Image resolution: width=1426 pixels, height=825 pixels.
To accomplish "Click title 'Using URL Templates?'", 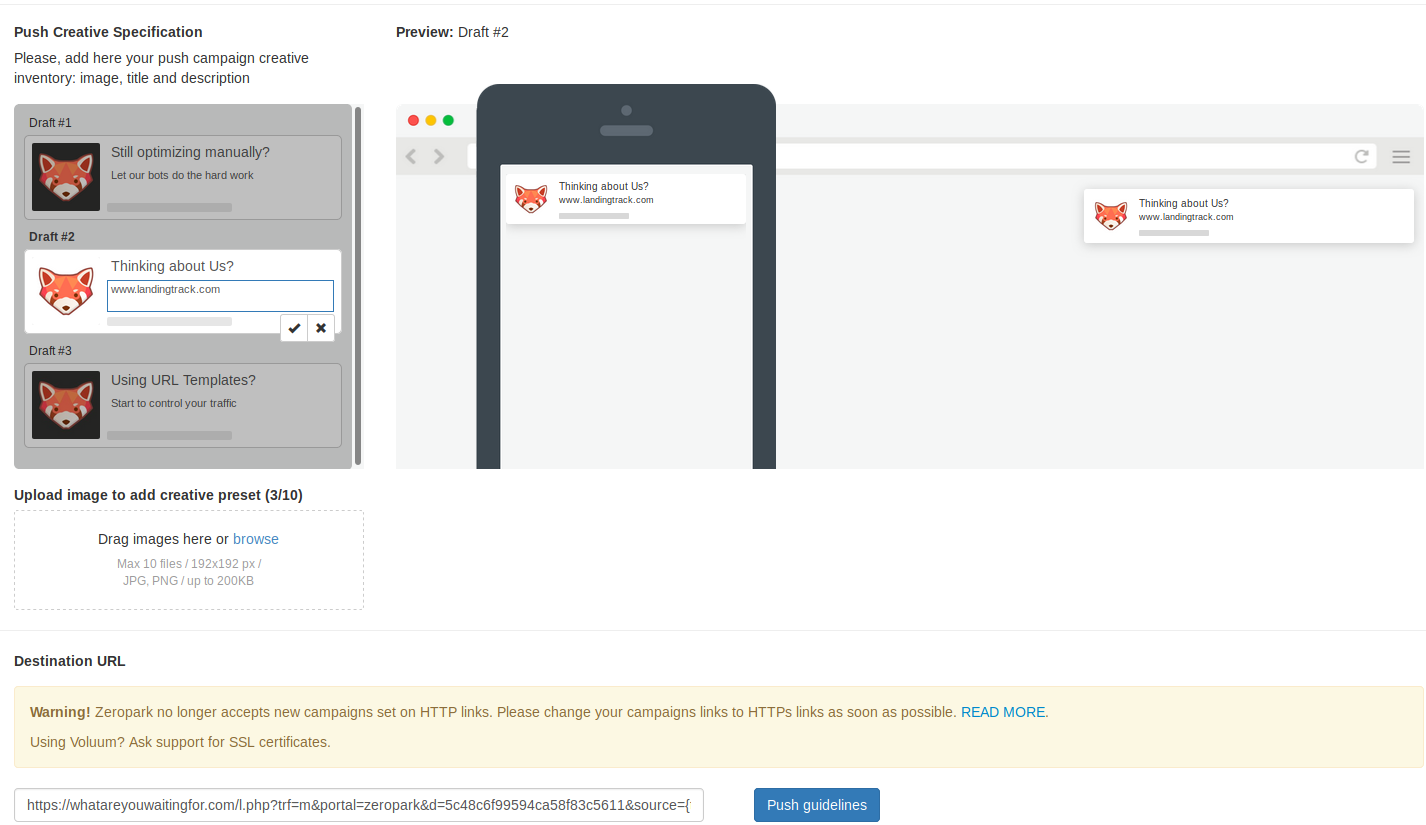I will [x=183, y=380].
